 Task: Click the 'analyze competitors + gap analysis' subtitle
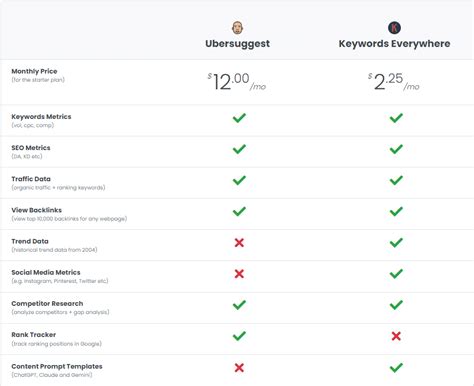[x=60, y=312]
